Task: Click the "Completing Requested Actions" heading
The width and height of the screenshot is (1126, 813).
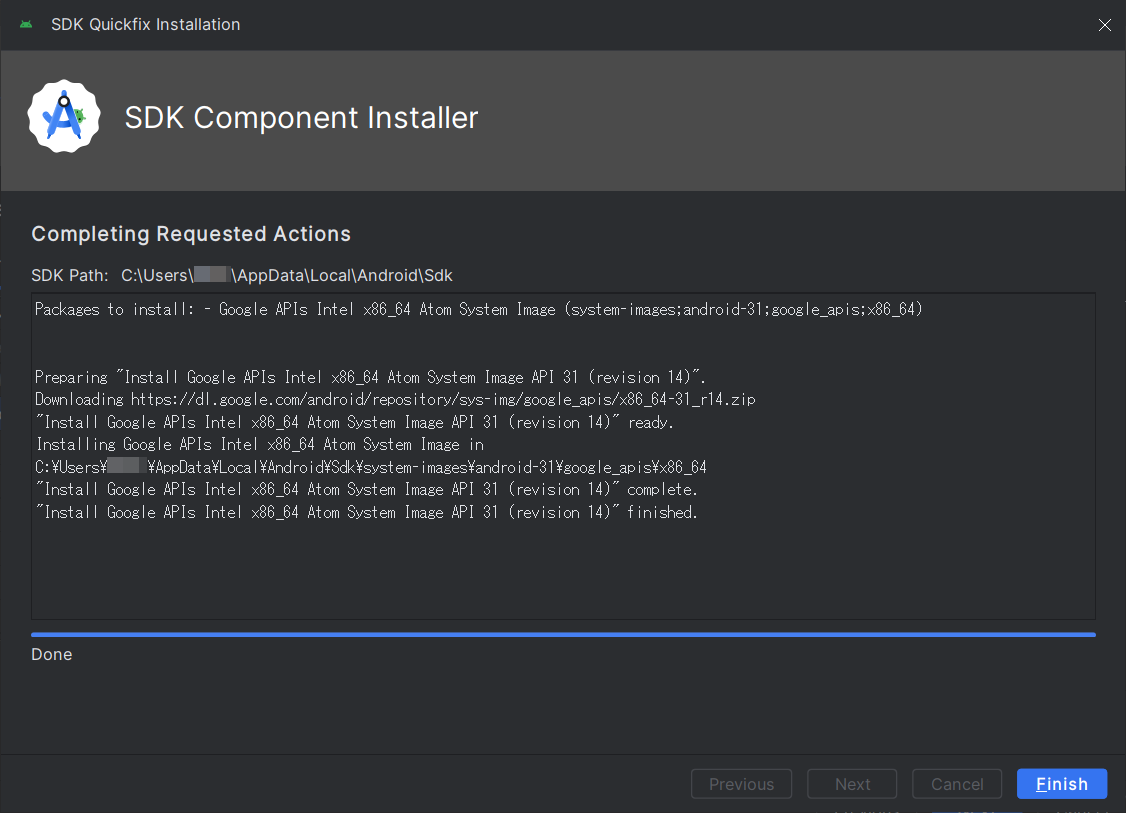Action: pos(191,234)
